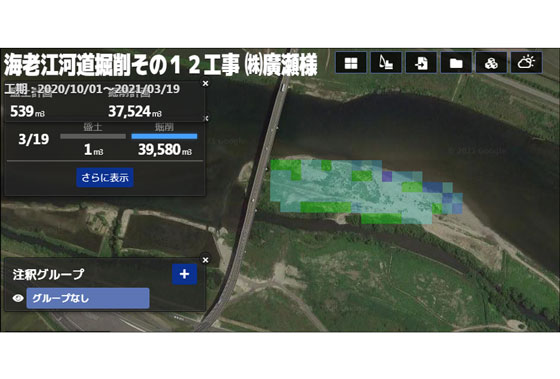Image resolution: width=560 pixels, height=379 pixels.
Task: Click the file import icon
Action: [421, 63]
